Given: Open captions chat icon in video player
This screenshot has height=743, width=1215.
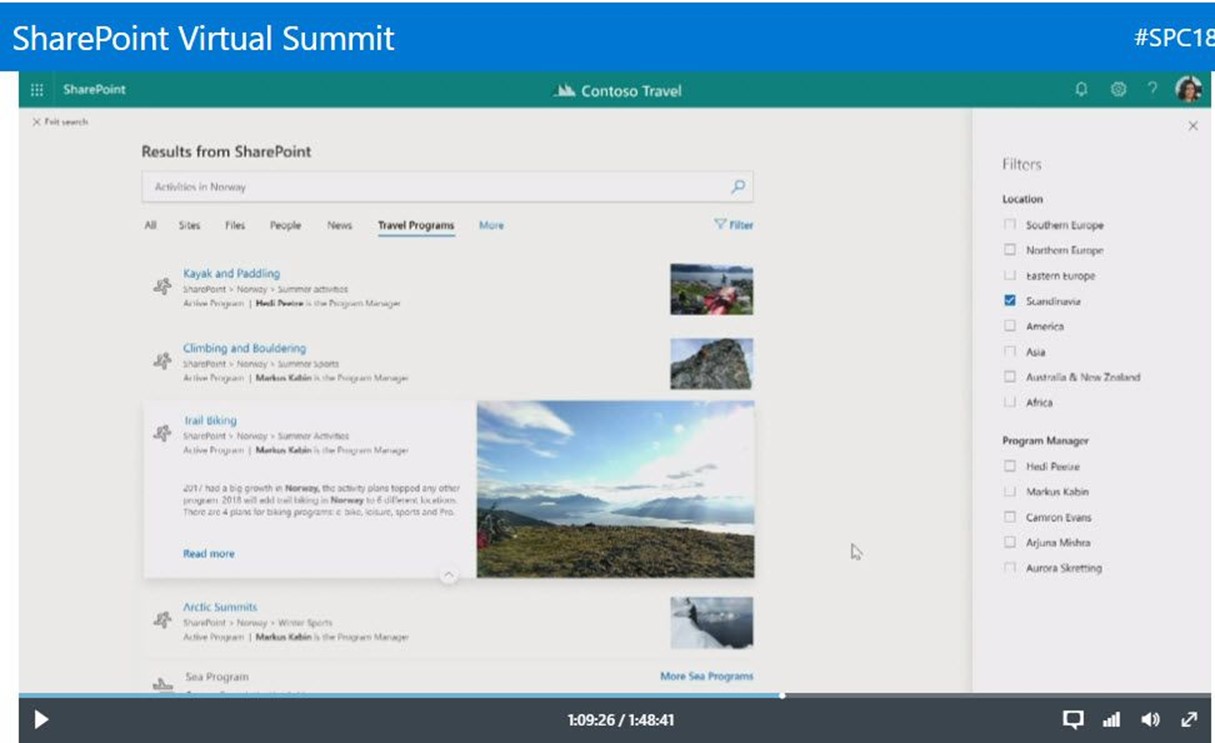Looking at the screenshot, I should [1073, 719].
